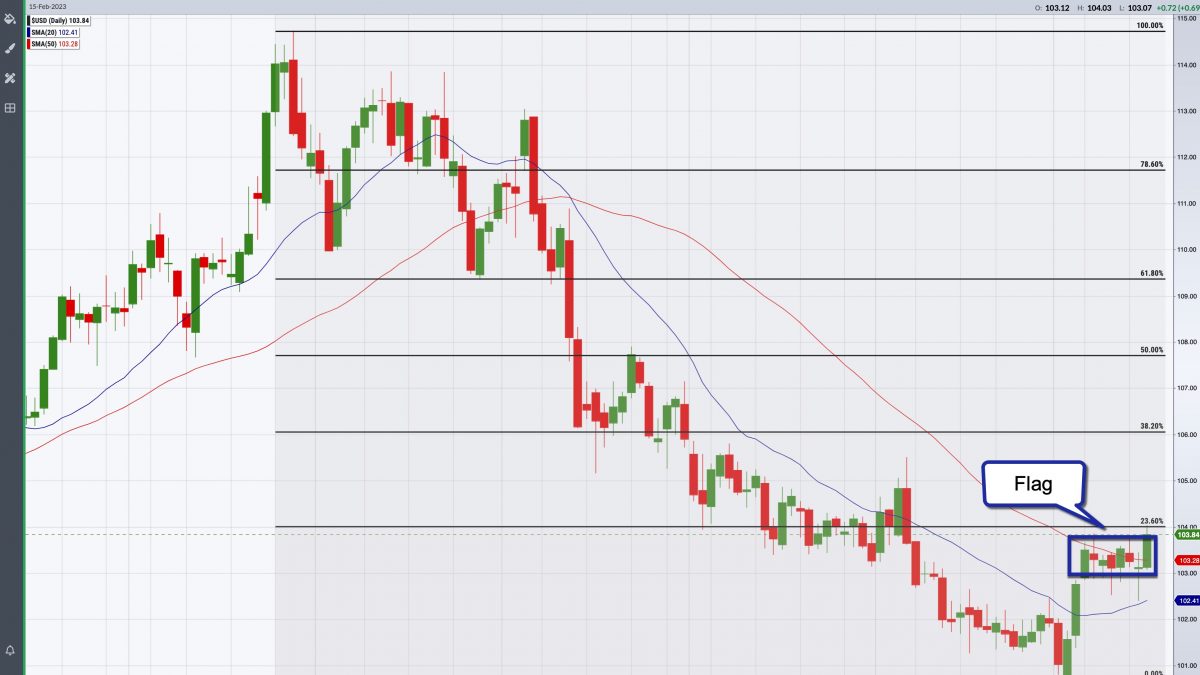Click the 101.00 price axis label
Image resolution: width=1200 pixels, height=675 pixels.
[1188, 665]
